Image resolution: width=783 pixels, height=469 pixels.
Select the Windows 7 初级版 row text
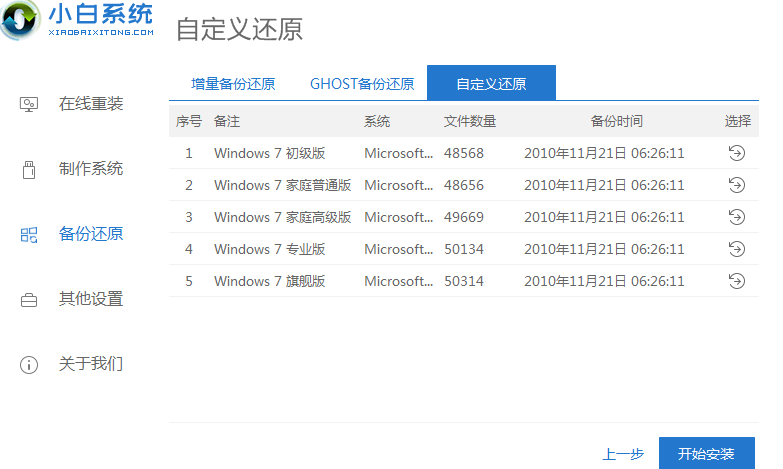pos(270,153)
